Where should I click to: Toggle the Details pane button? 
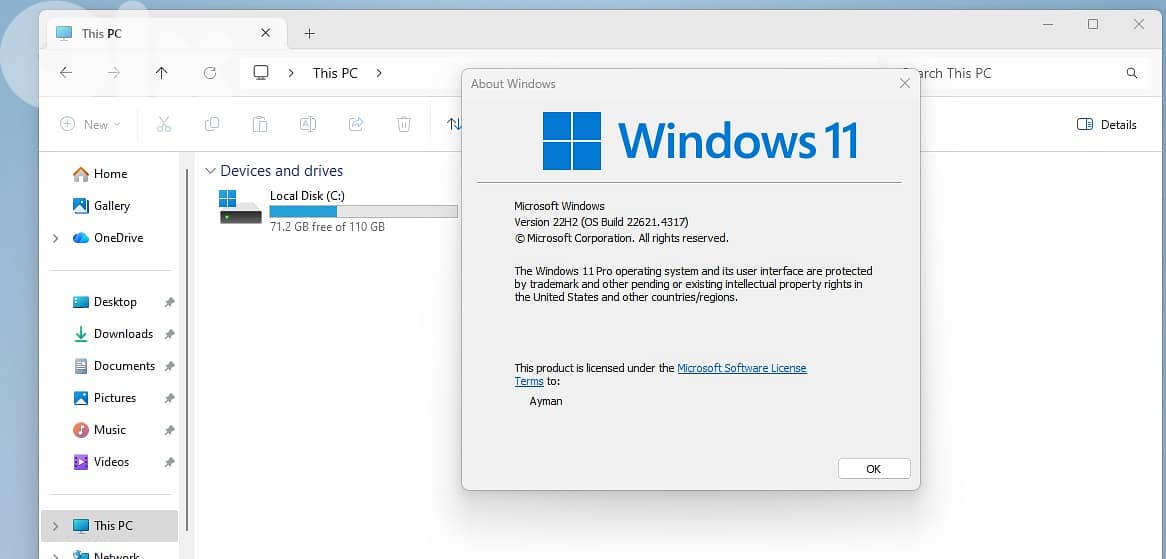pos(1106,124)
